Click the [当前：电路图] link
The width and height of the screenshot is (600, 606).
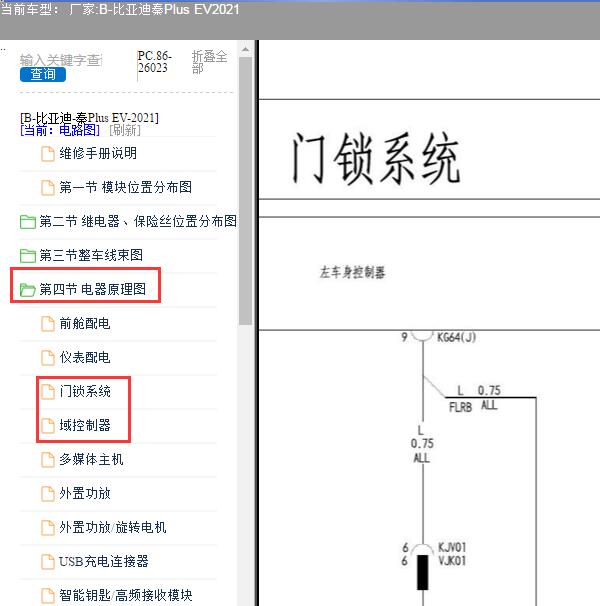(60, 130)
